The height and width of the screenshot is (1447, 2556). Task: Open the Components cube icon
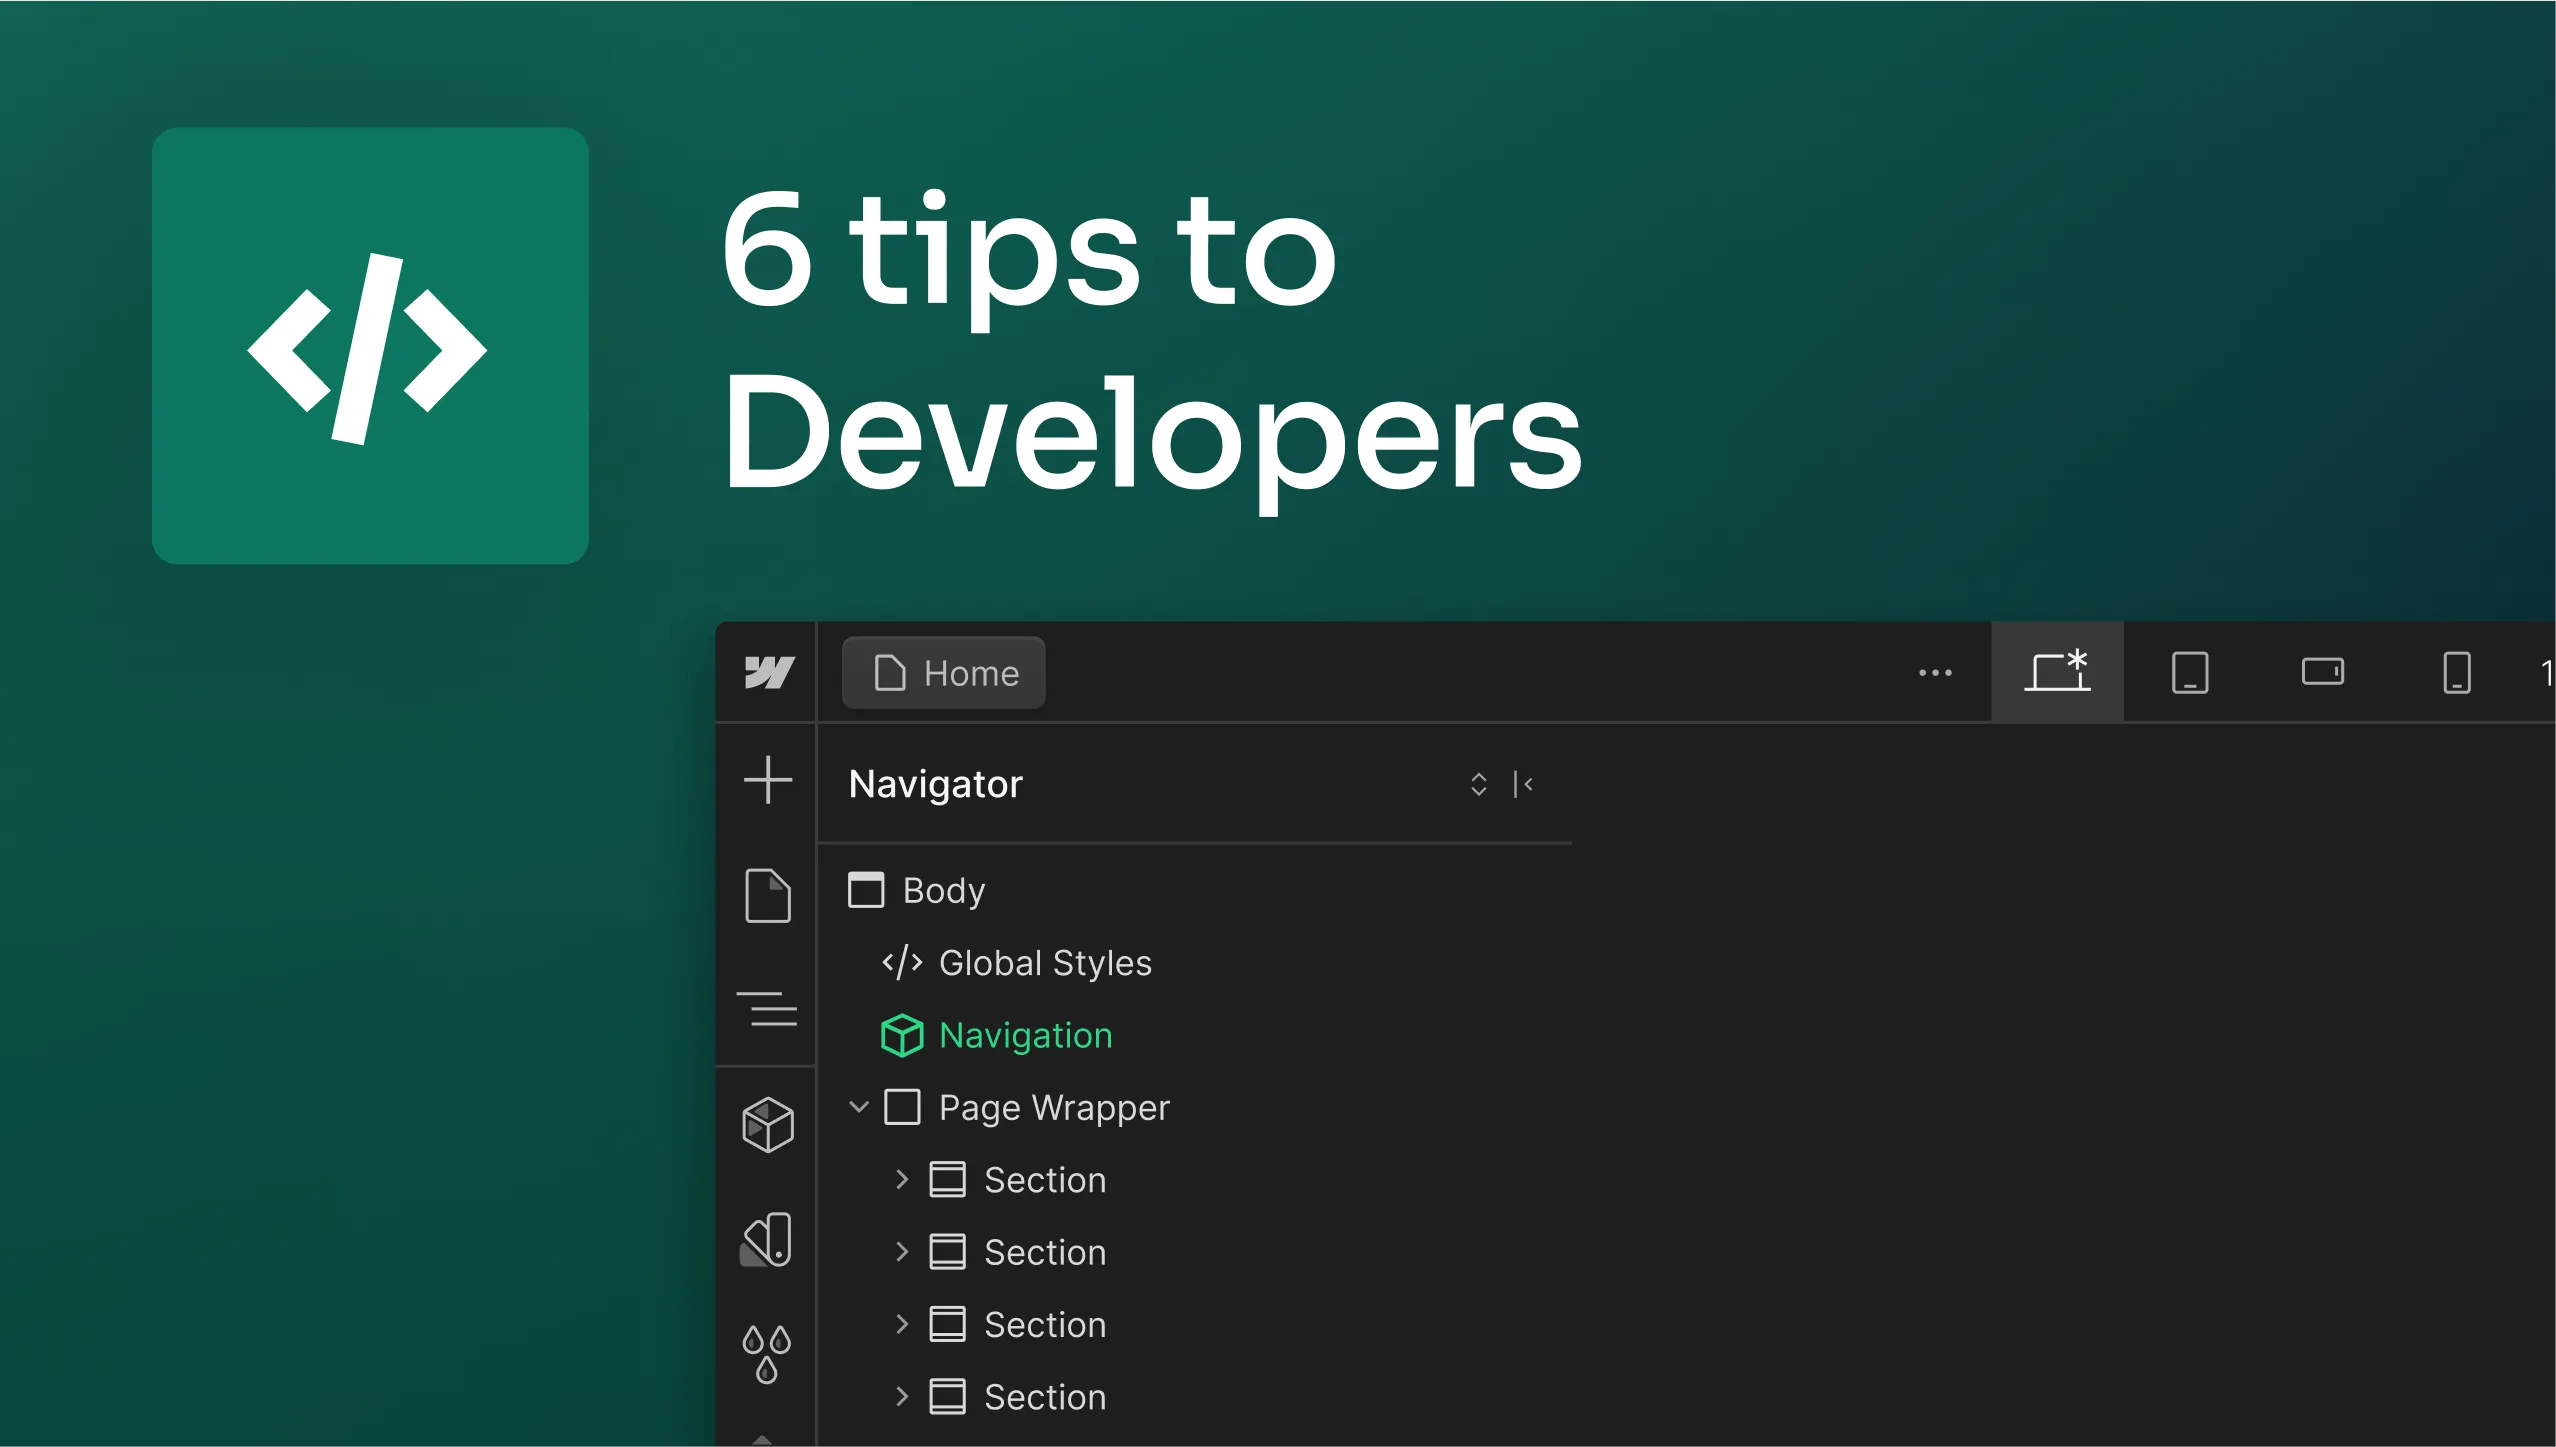(x=768, y=1125)
